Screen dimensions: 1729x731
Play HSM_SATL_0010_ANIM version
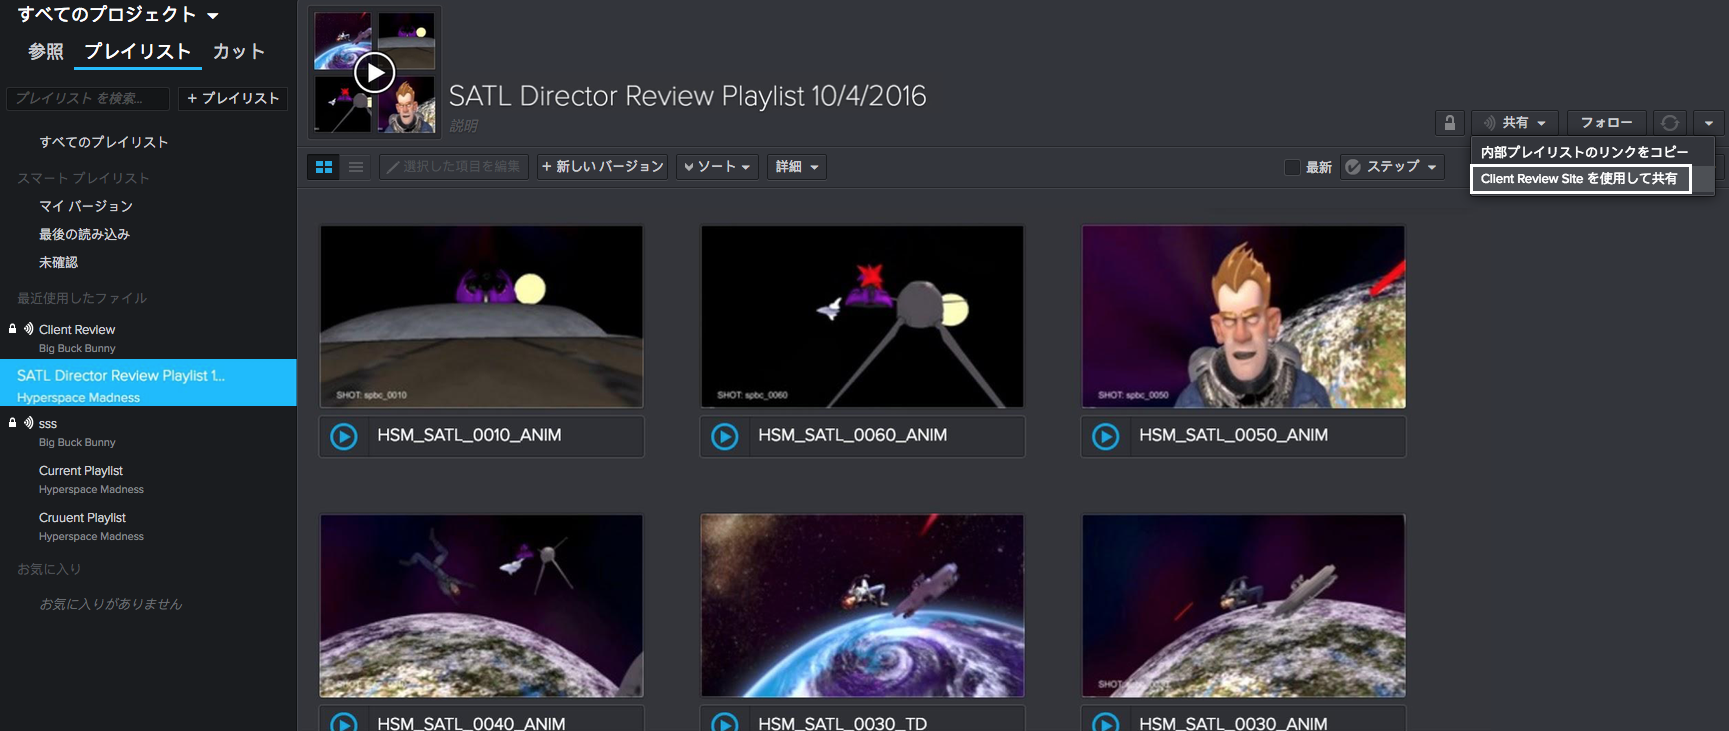tap(344, 436)
